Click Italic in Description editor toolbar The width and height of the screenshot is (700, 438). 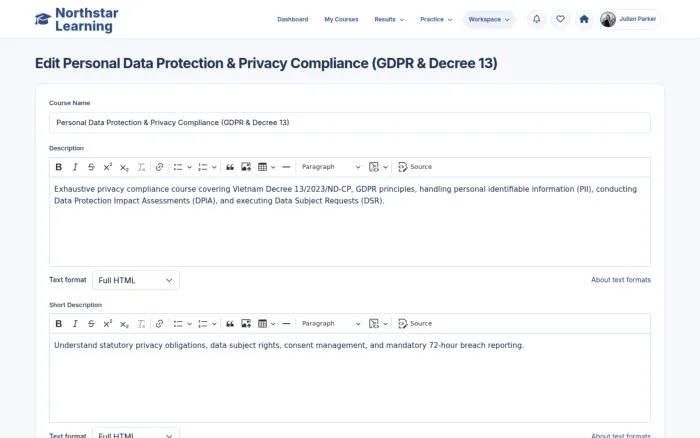point(75,167)
